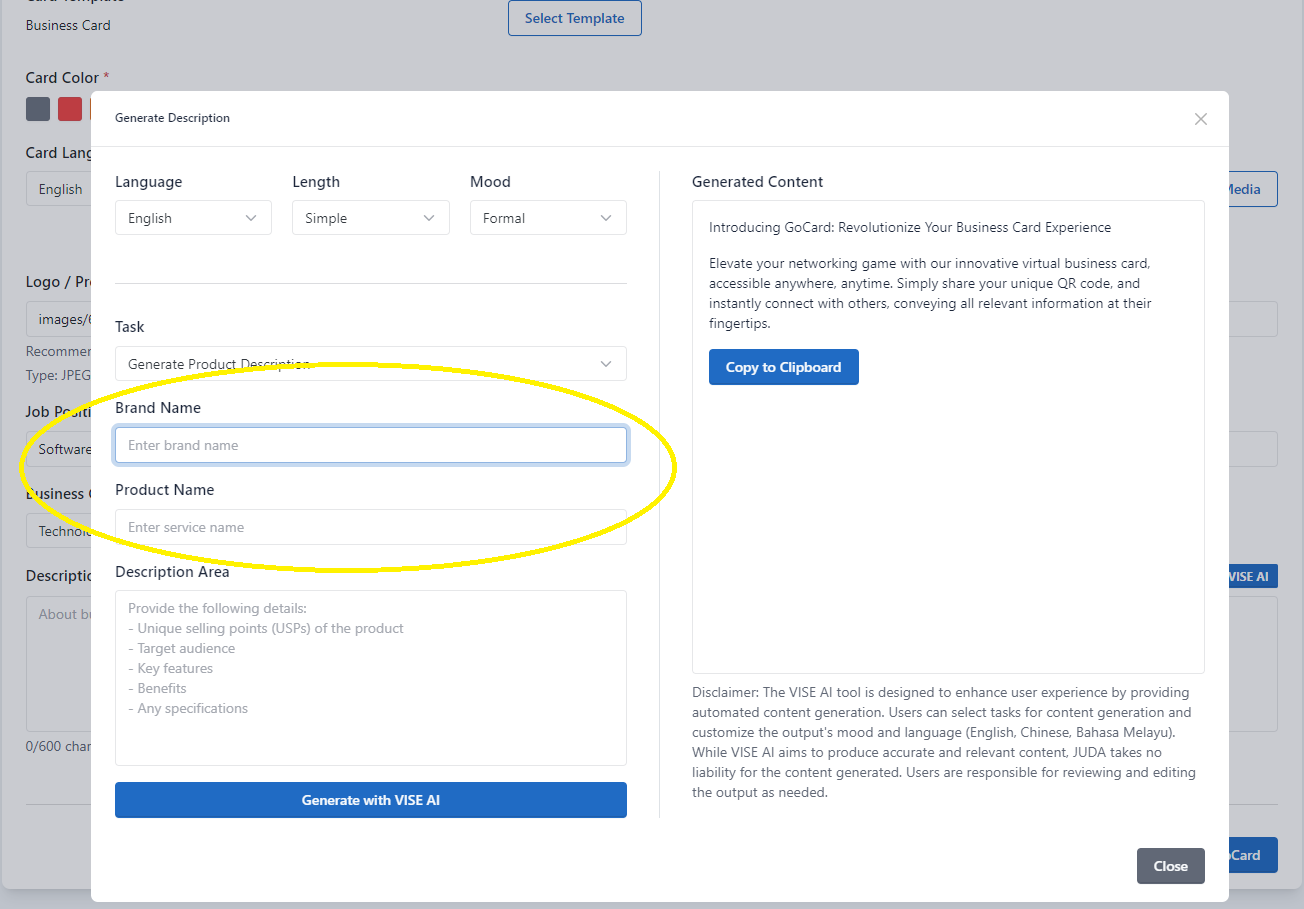Click inside the Description Area textbox
Viewport: 1304px width, 909px height.
(x=370, y=677)
